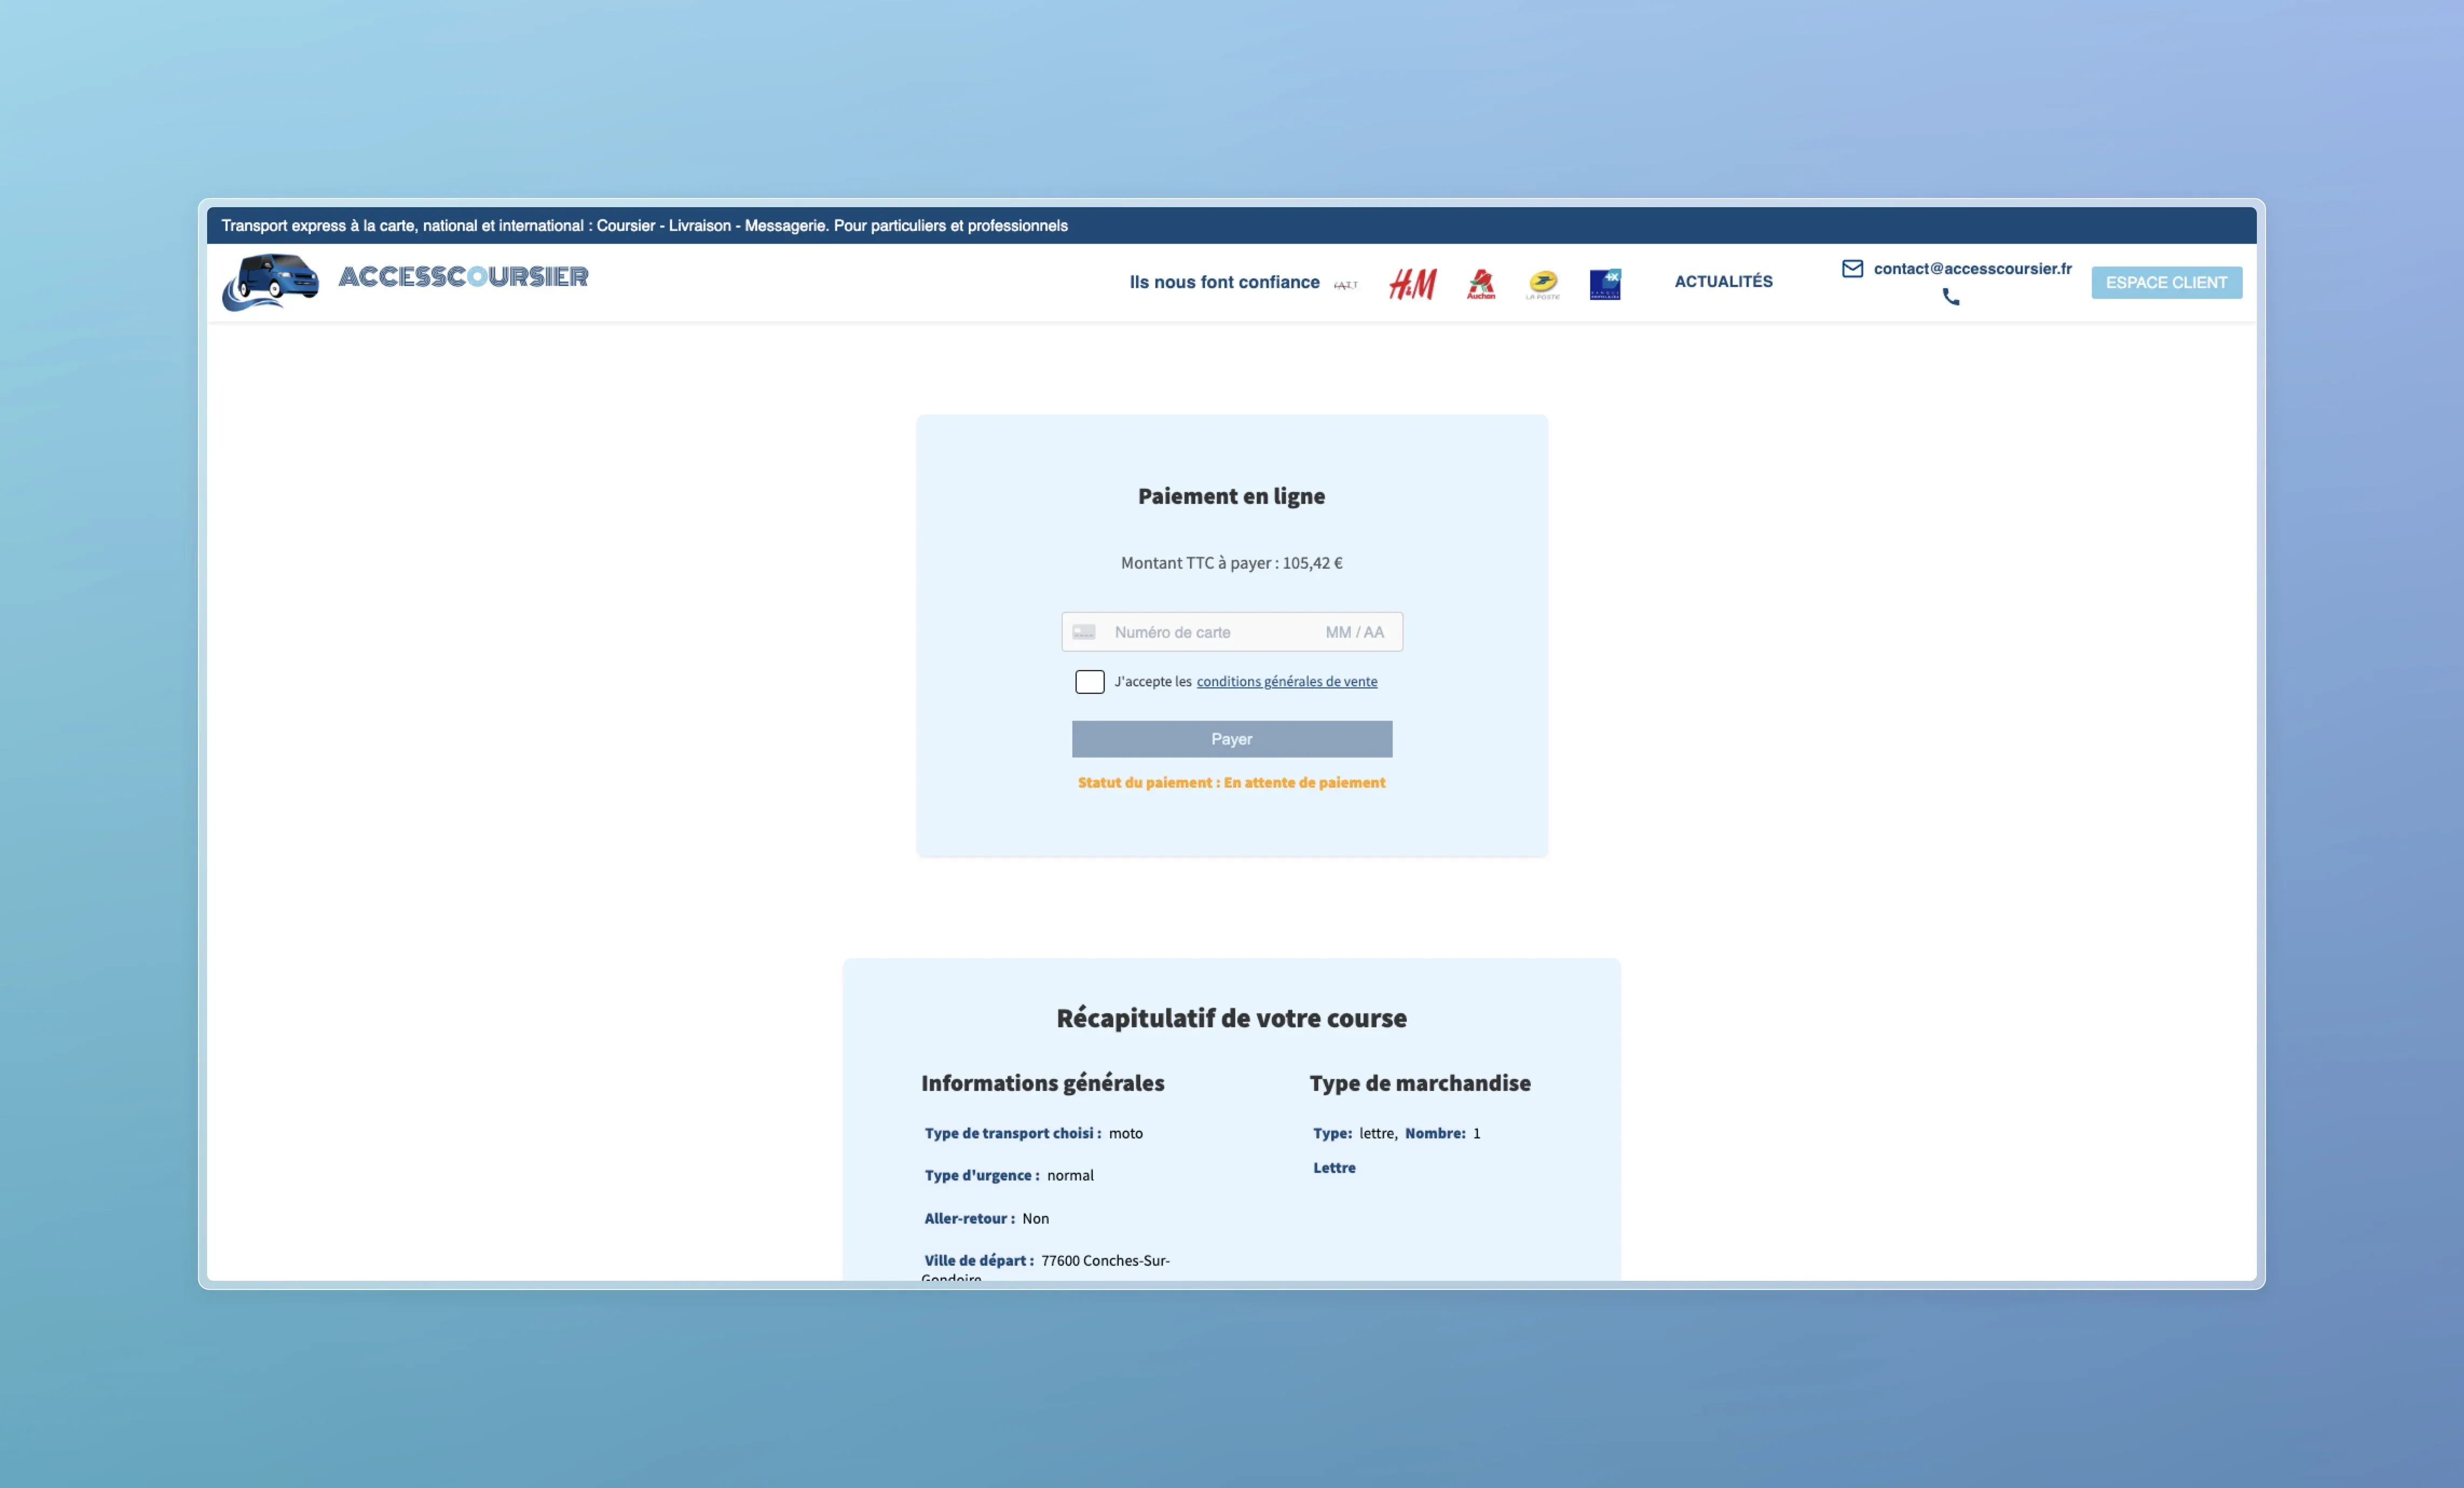Click the small Galt logo
Image resolution: width=2464 pixels, height=1488 pixels.
click(1346, 285)
